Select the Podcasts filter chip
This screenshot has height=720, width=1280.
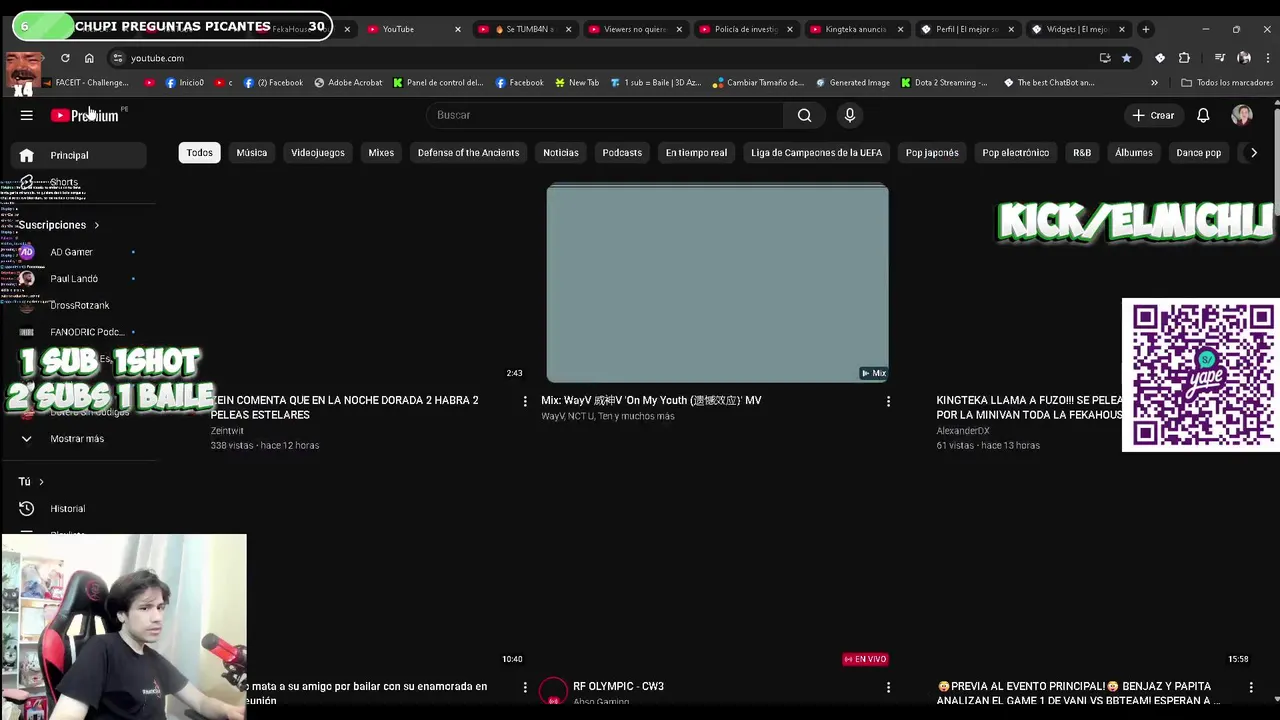pyautogui.click(x=622, y=153)
